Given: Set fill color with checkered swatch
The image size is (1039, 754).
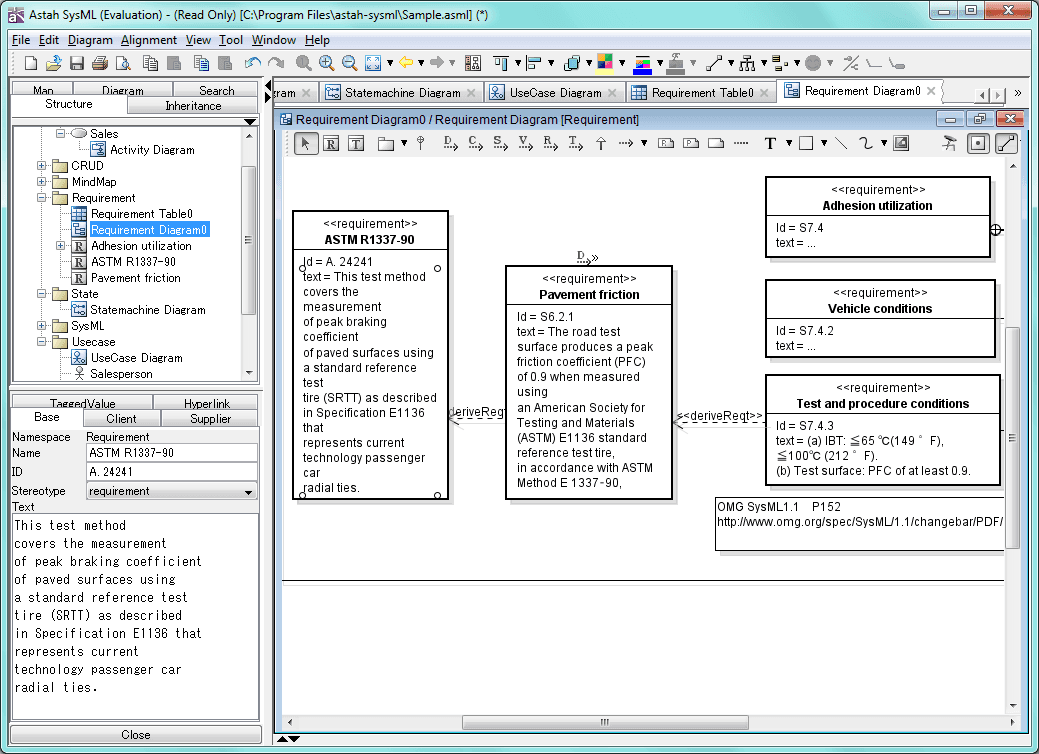Looking at the screenshot, I should coord(605,62).
